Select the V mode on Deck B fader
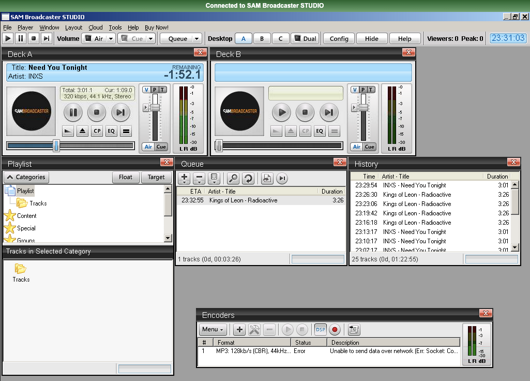The height and width of the screenshot is (381, 530). click(x=354, y=90)
